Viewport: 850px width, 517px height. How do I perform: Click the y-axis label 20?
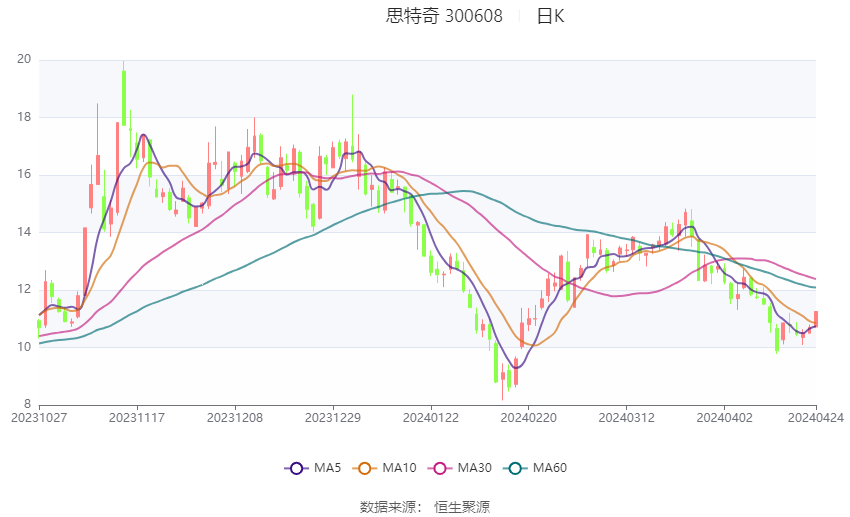[x=24, y=59]
